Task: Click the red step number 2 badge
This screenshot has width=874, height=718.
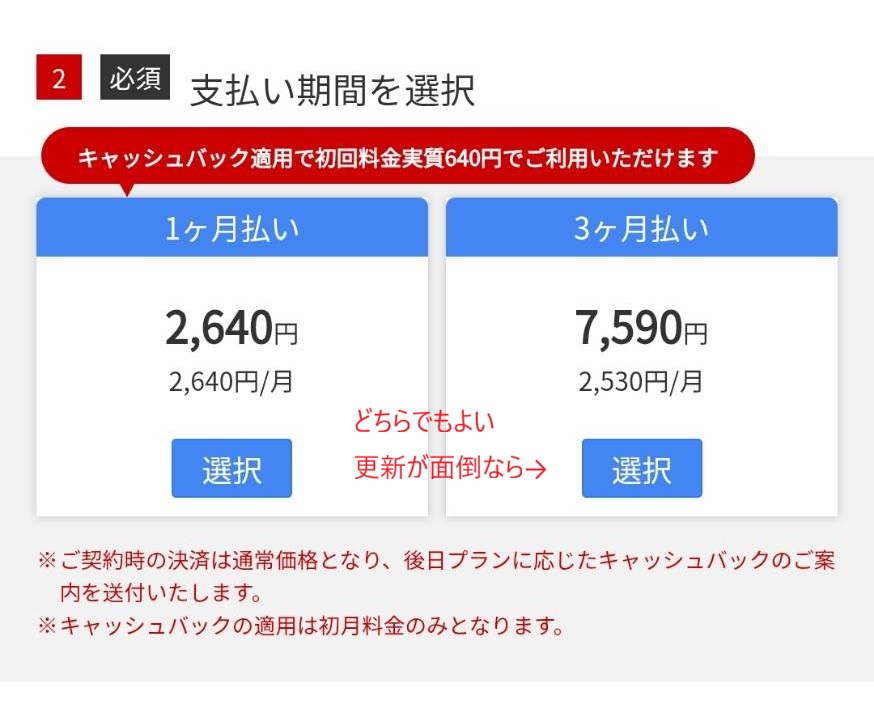Action: (58, 79)
